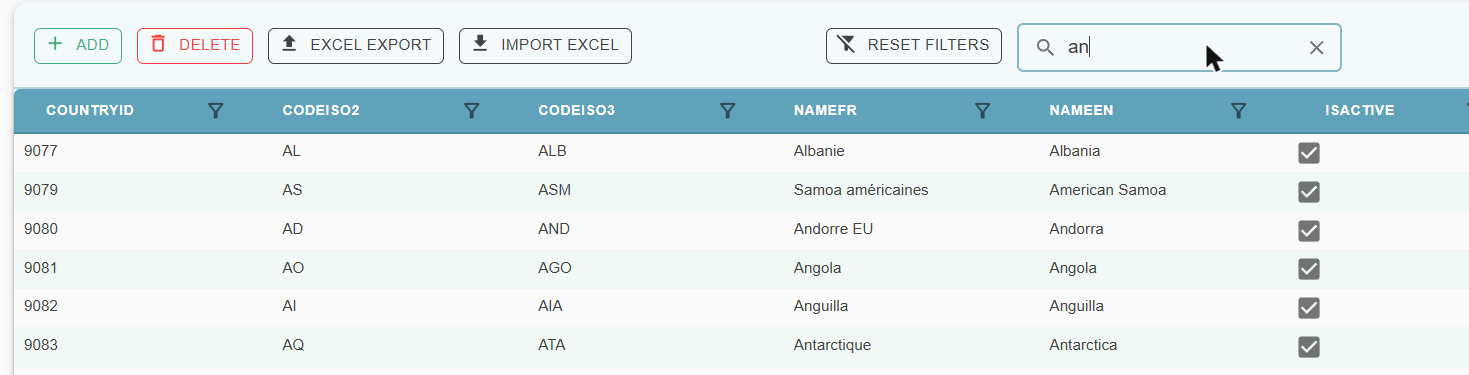Image resolution: width=1469 pixels, height=375 pixels.
Task: Click the ADD button
Action: click(x=78, y=46)
